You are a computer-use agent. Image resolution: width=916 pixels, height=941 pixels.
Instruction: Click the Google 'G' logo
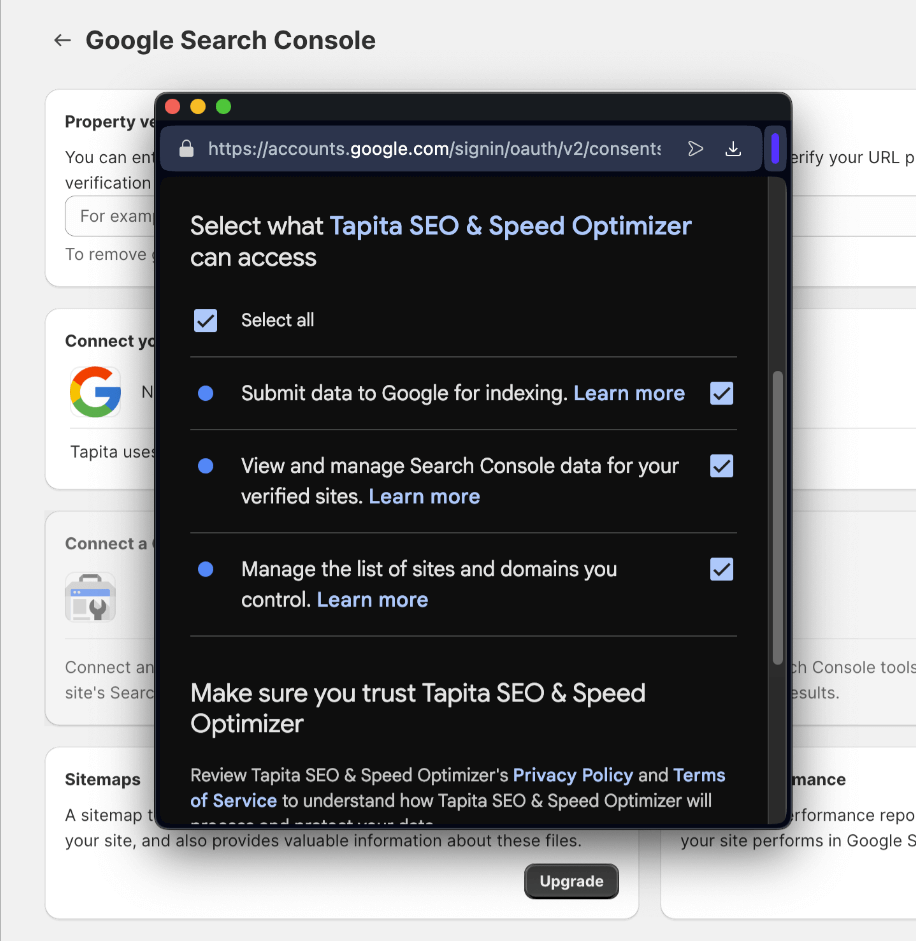tap(95, 392)
